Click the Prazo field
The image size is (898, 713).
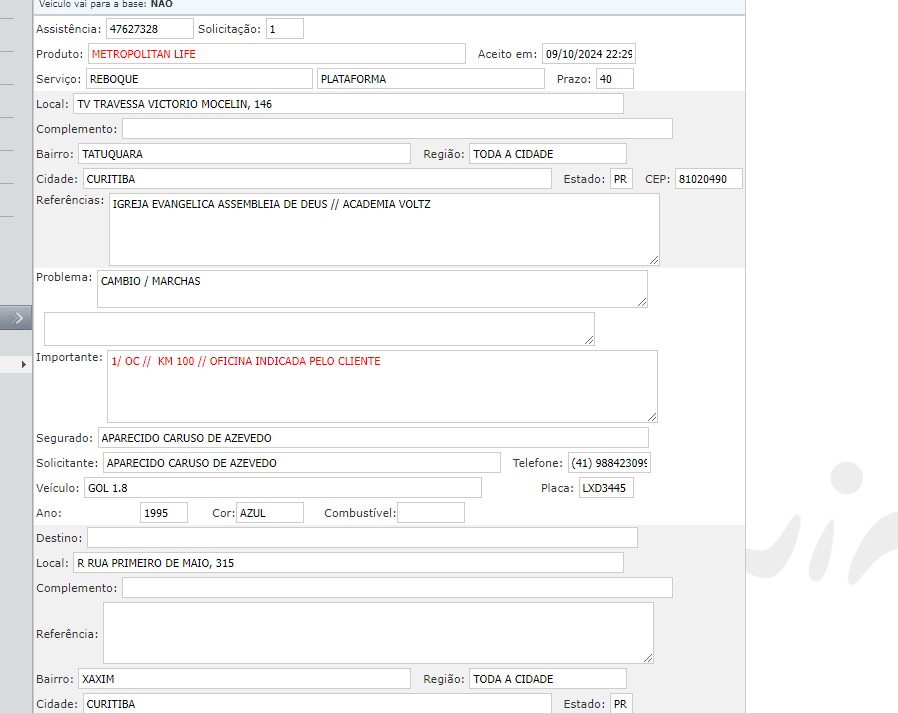614,79
